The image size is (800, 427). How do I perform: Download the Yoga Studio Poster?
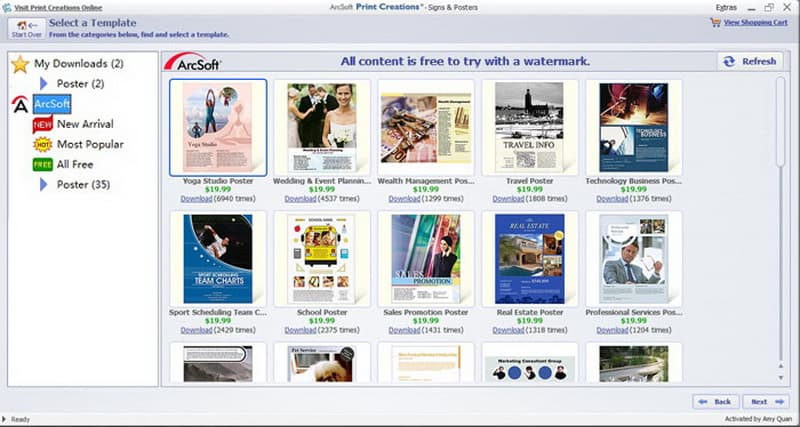coord(196,199)
